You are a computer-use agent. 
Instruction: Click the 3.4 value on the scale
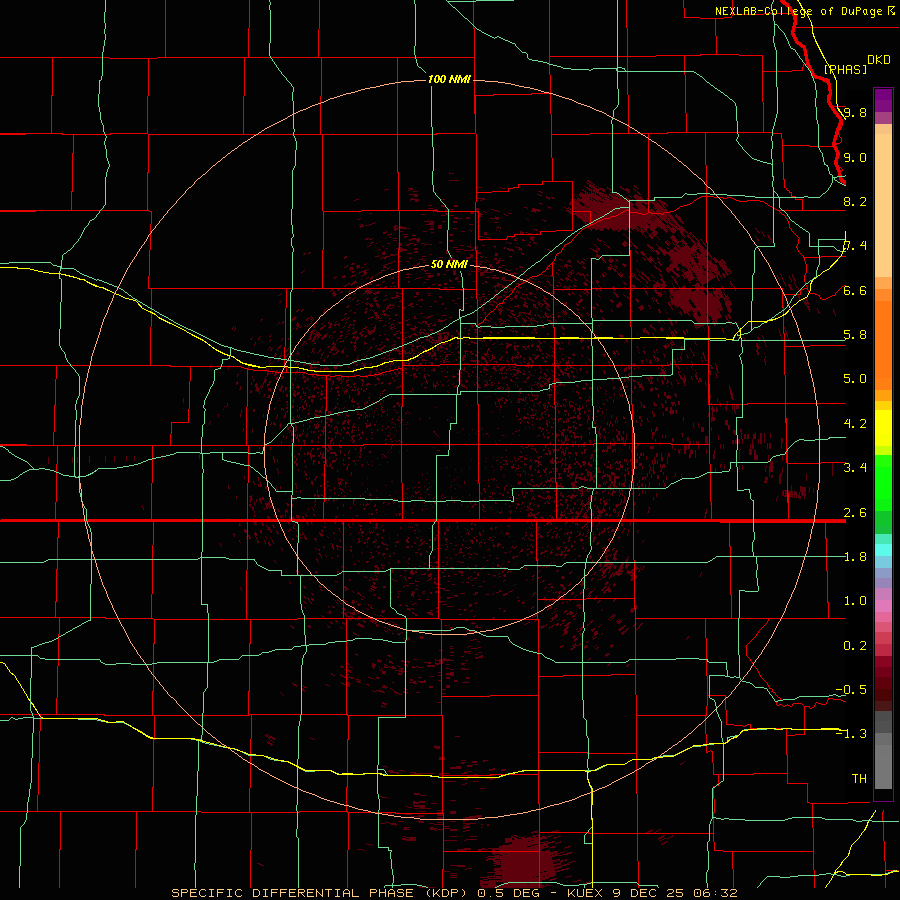[x=855, y=467]
